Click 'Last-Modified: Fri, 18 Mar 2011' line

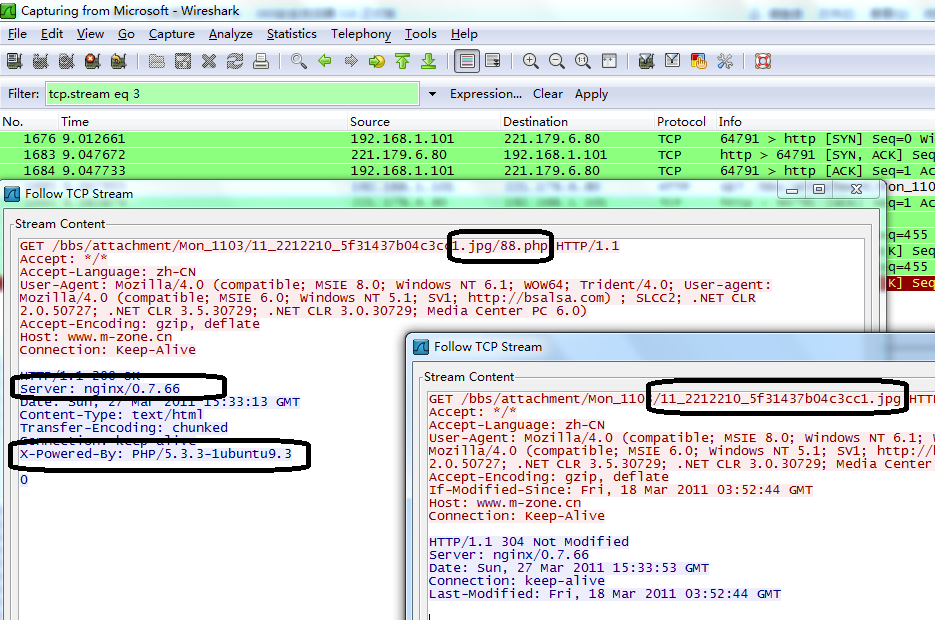[x=604, y=594]
